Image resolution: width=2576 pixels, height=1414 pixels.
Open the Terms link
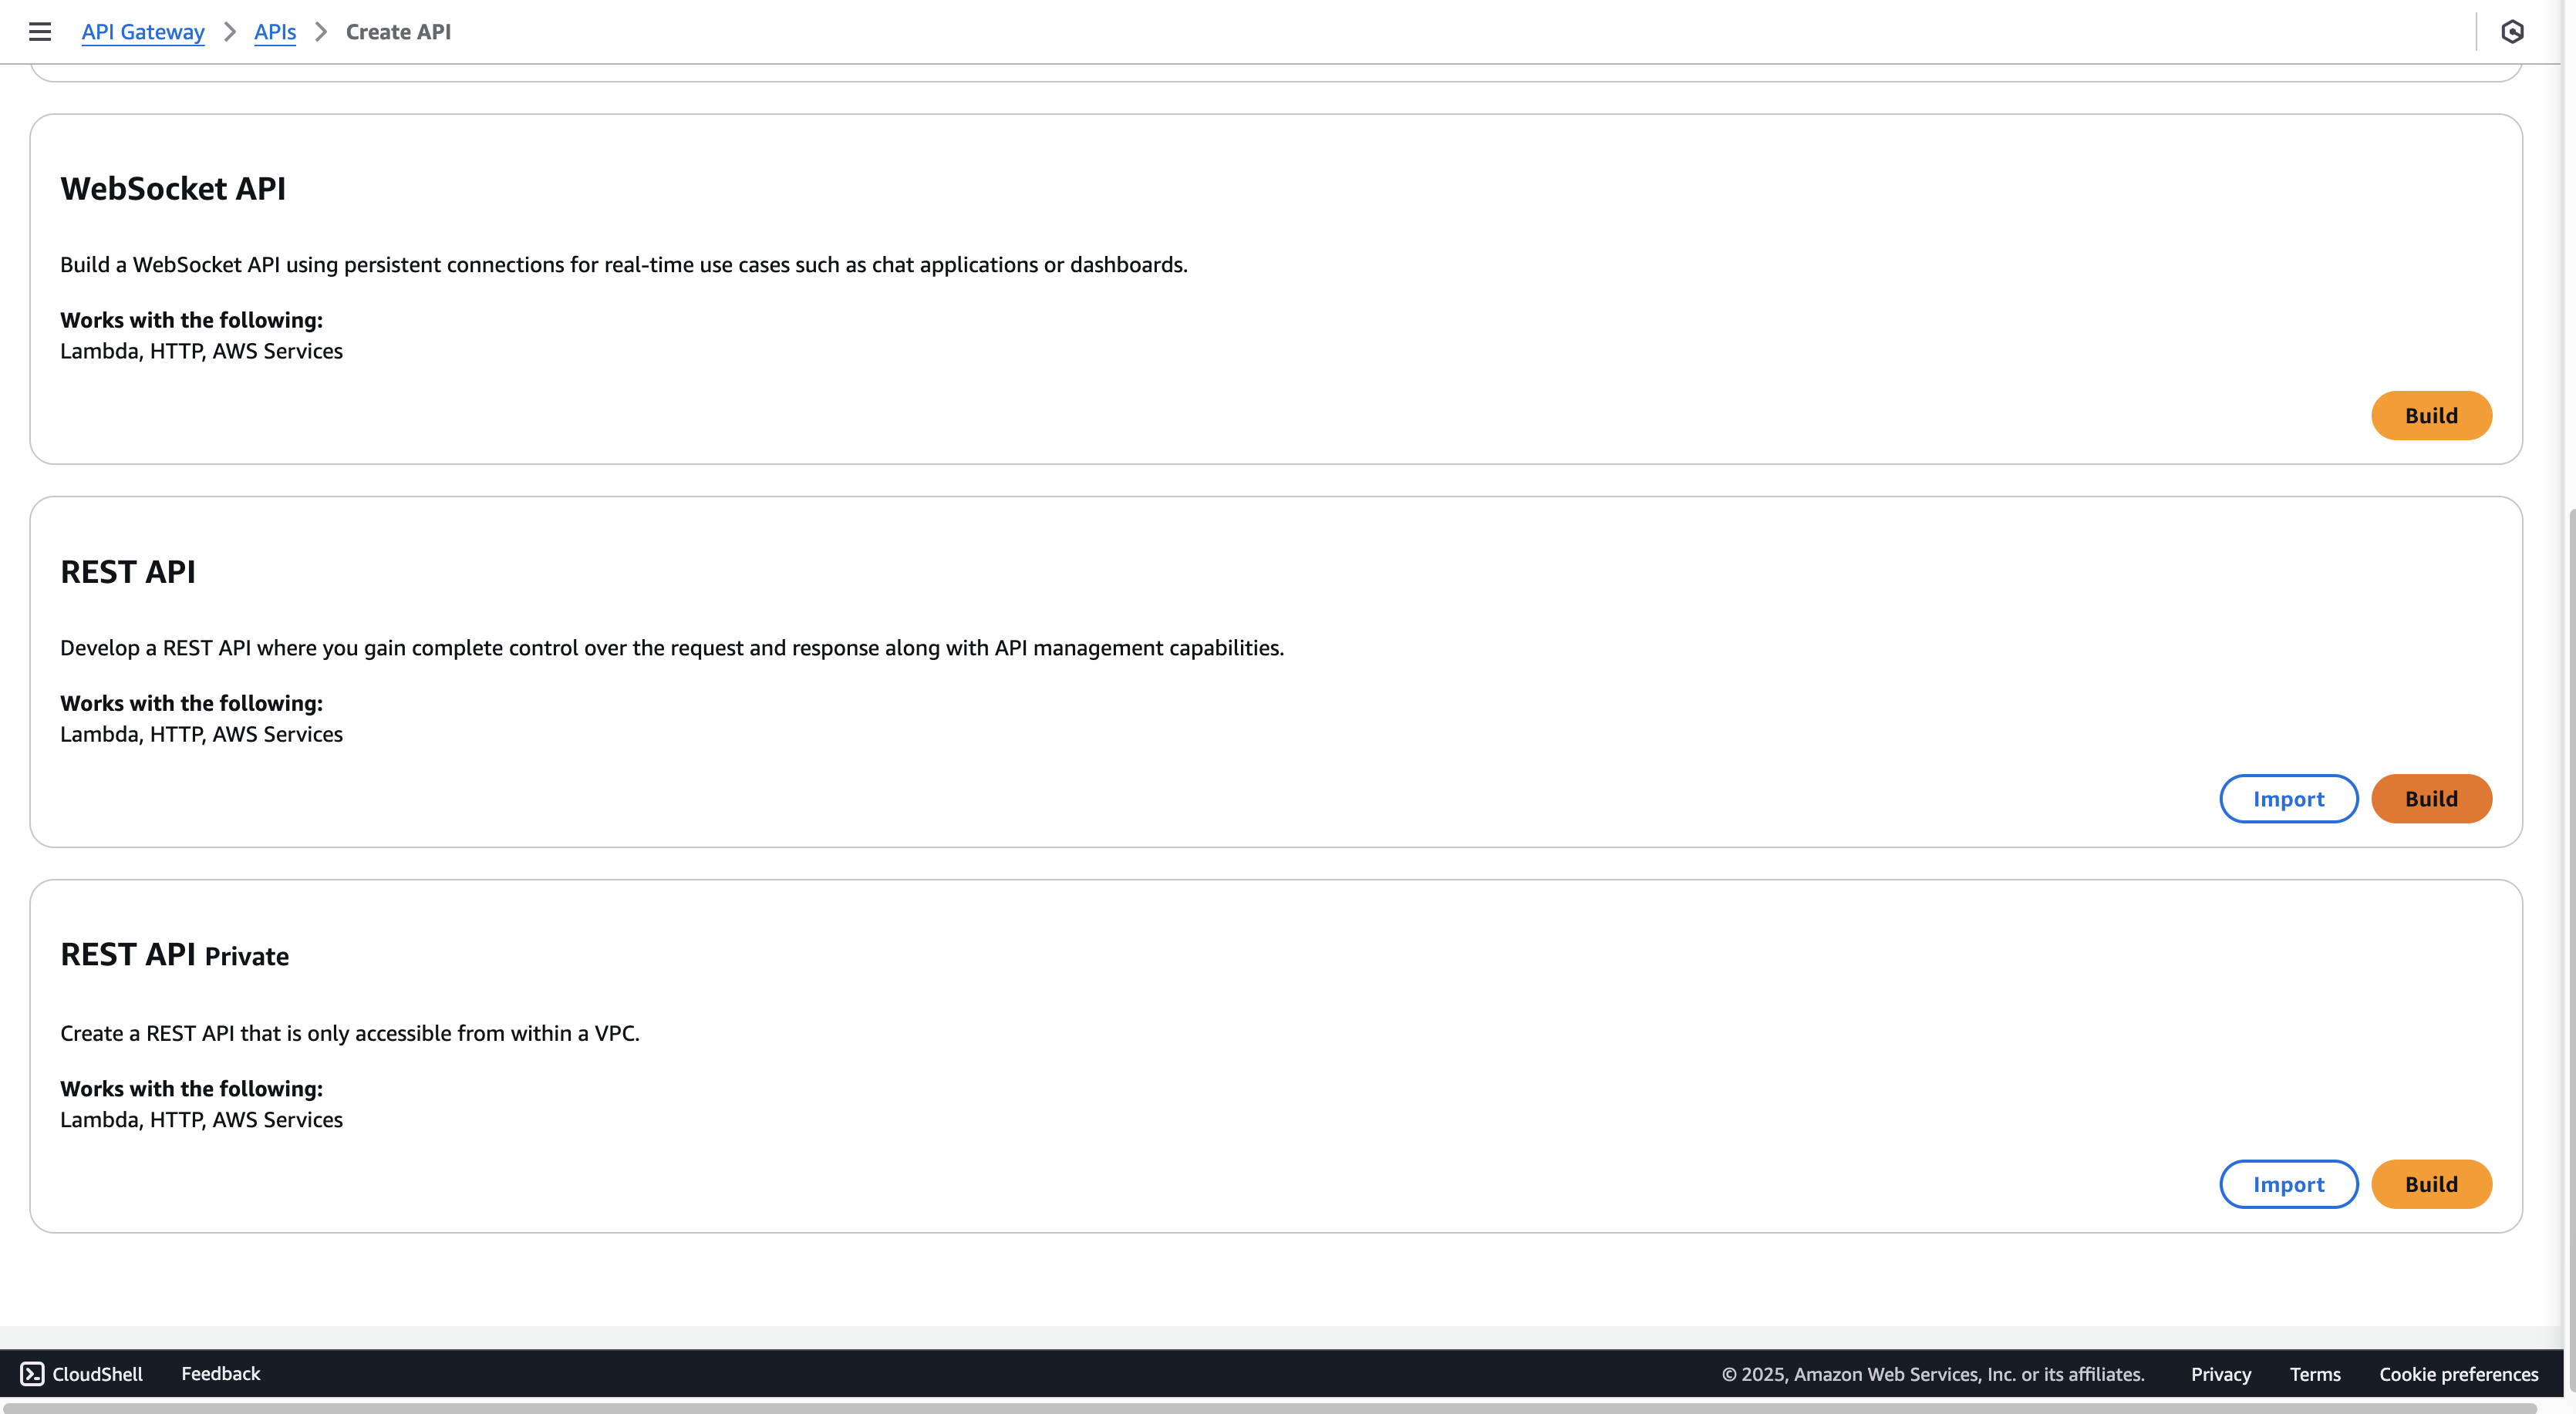pos(2315,1374)
